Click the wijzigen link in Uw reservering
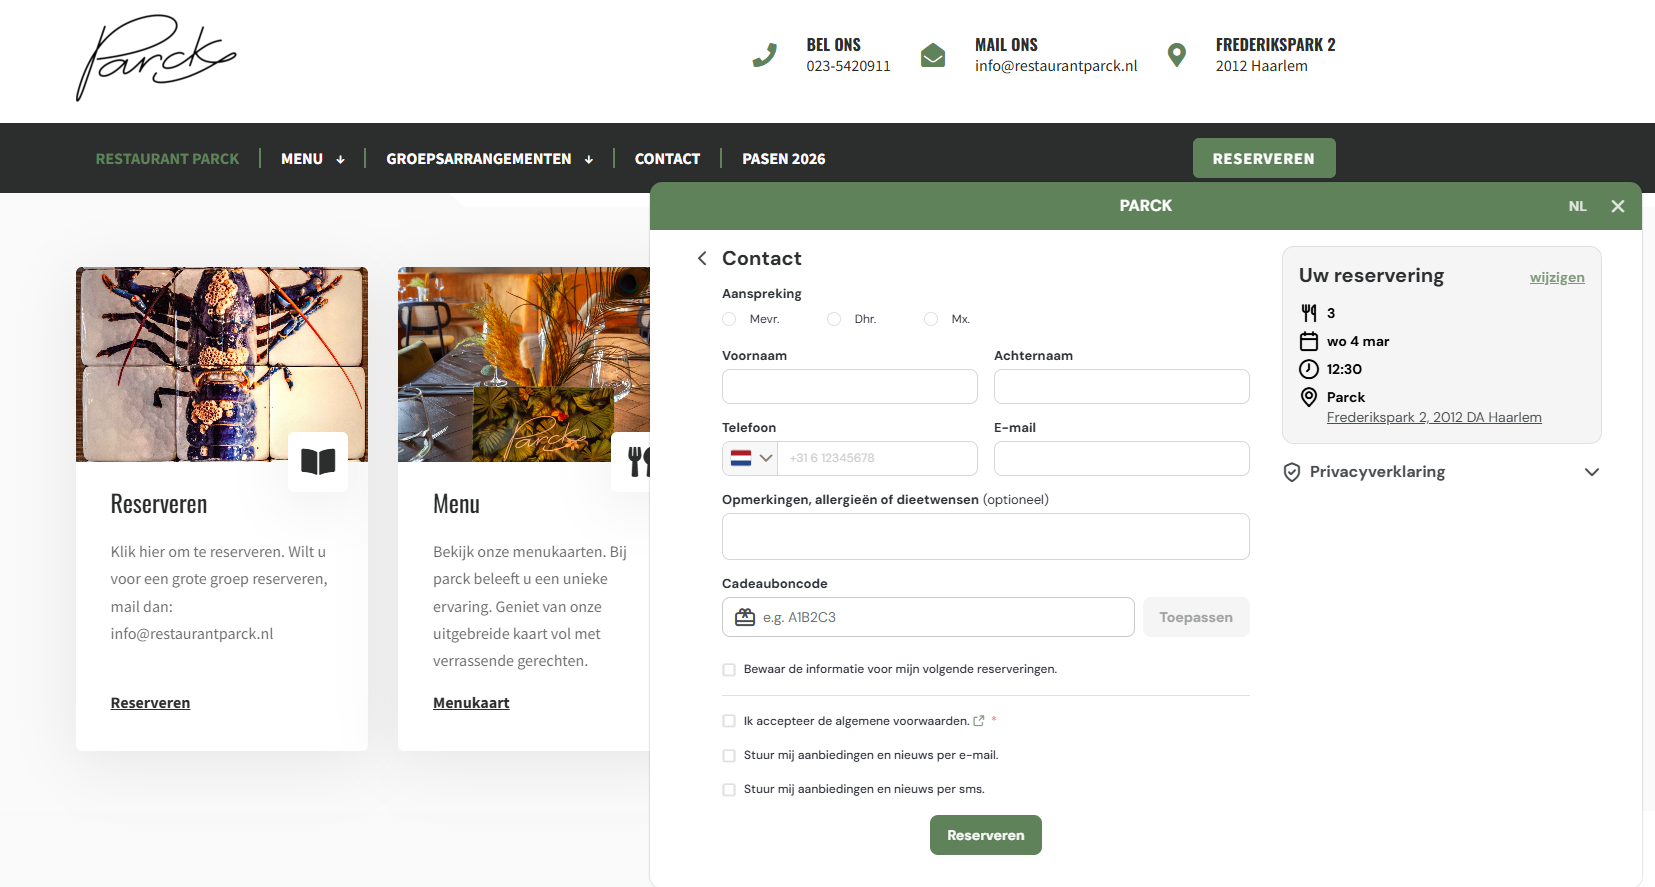The image size is (1655, 887). (1556, 278)
